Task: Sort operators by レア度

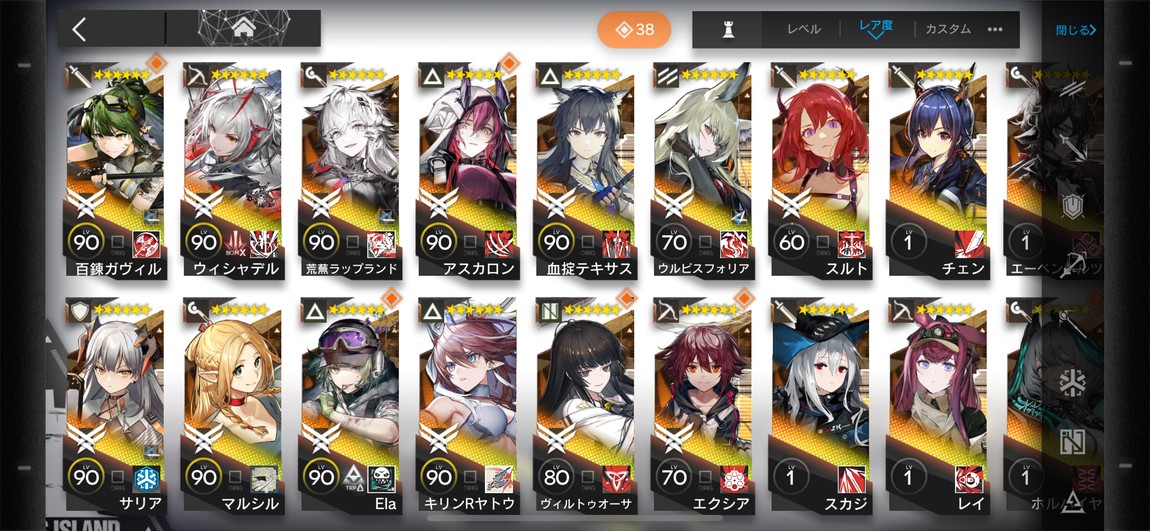Action: click(x=876, y=26)
